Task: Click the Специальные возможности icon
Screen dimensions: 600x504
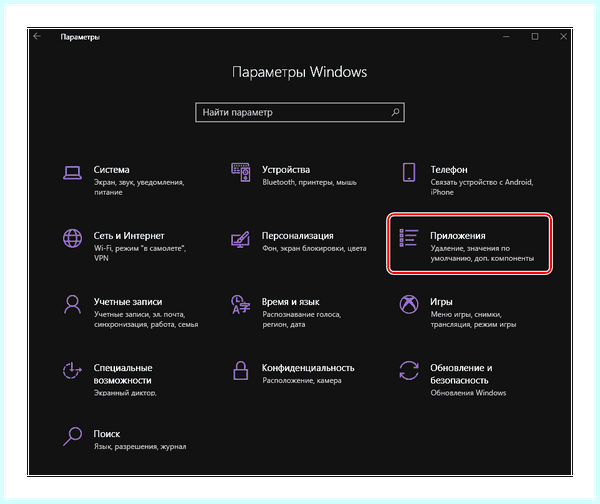Action: [x=72, y=370]
